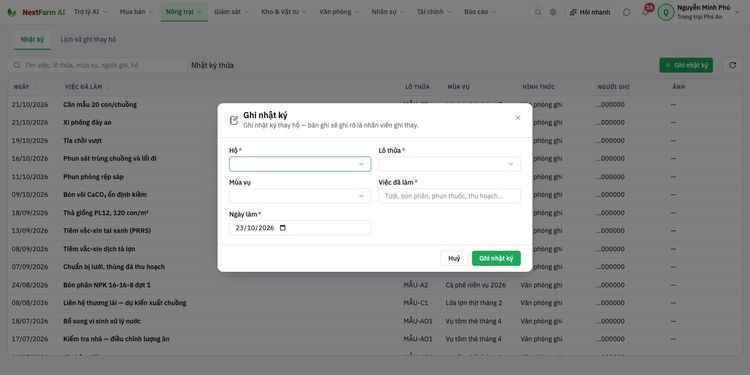Viewport: 750px width, 375px height.
Task: Click the Huỷ button
Action: 454,258
